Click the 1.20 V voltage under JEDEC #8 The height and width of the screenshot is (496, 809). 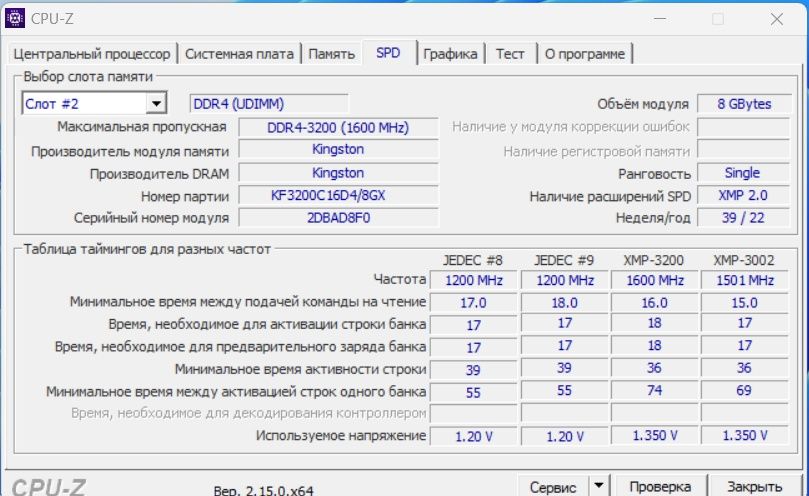[x=473, y=437]
